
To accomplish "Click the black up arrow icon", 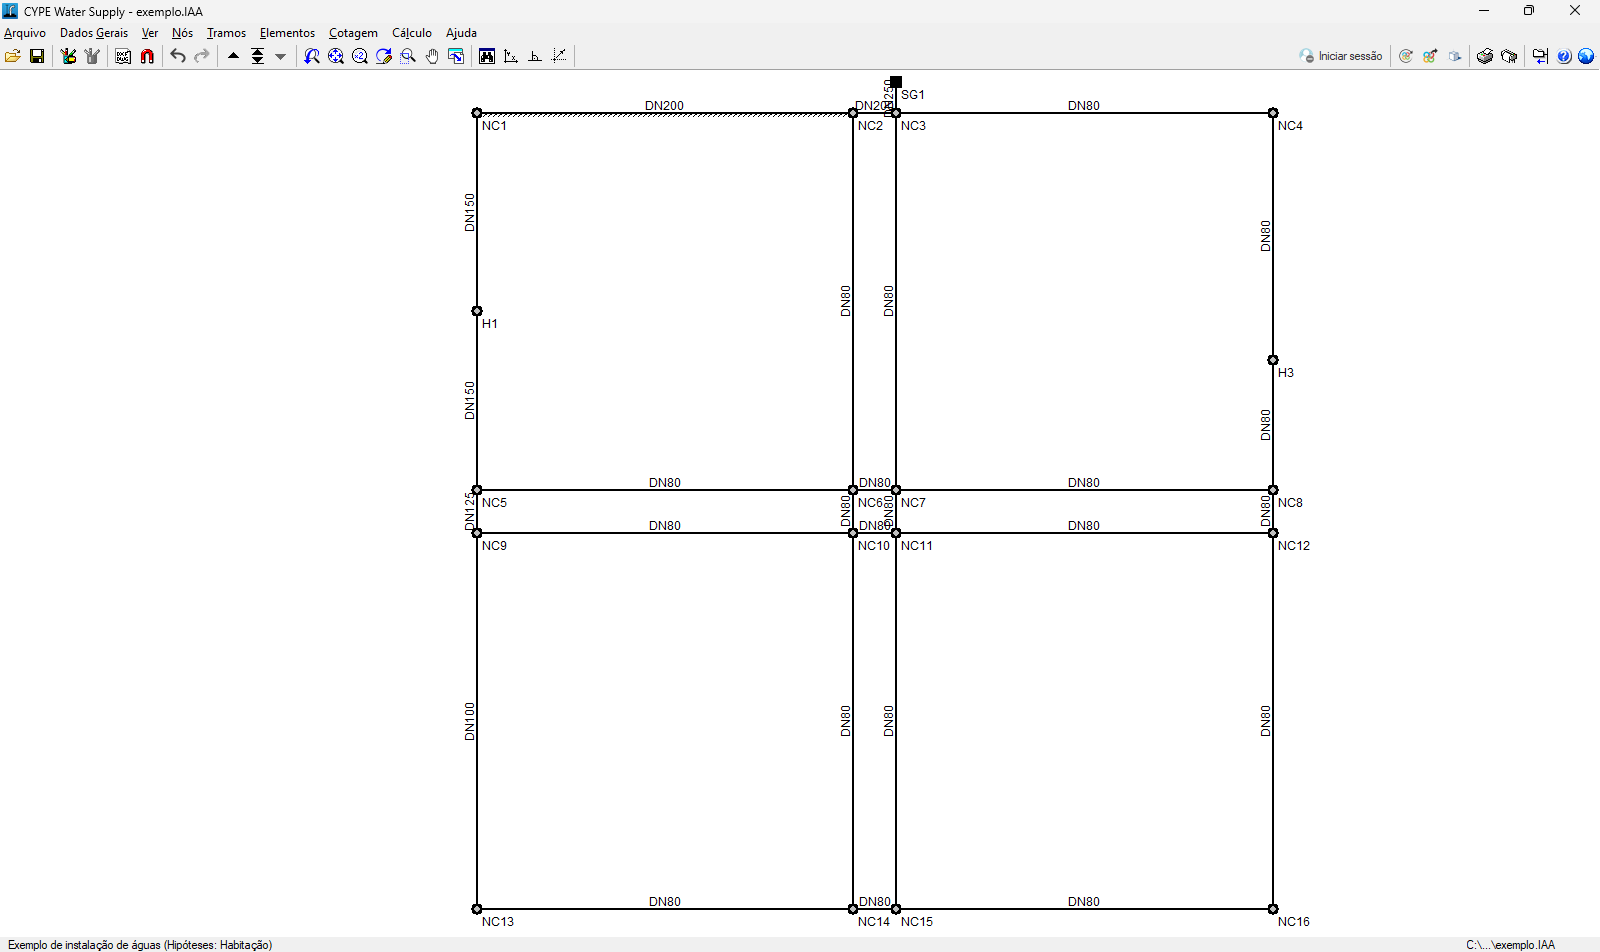I will point(233,56).
